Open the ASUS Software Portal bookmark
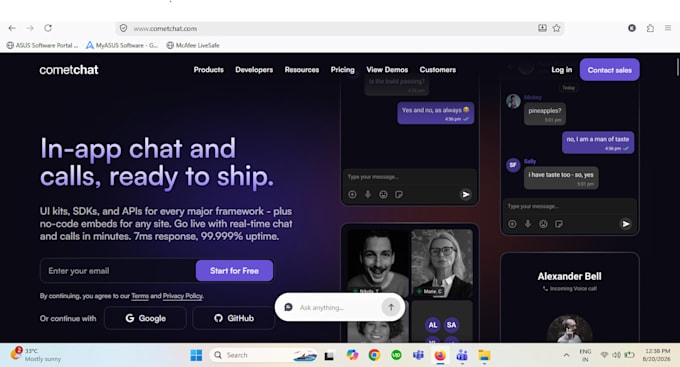The image size is (680, 367). point(42,45)
